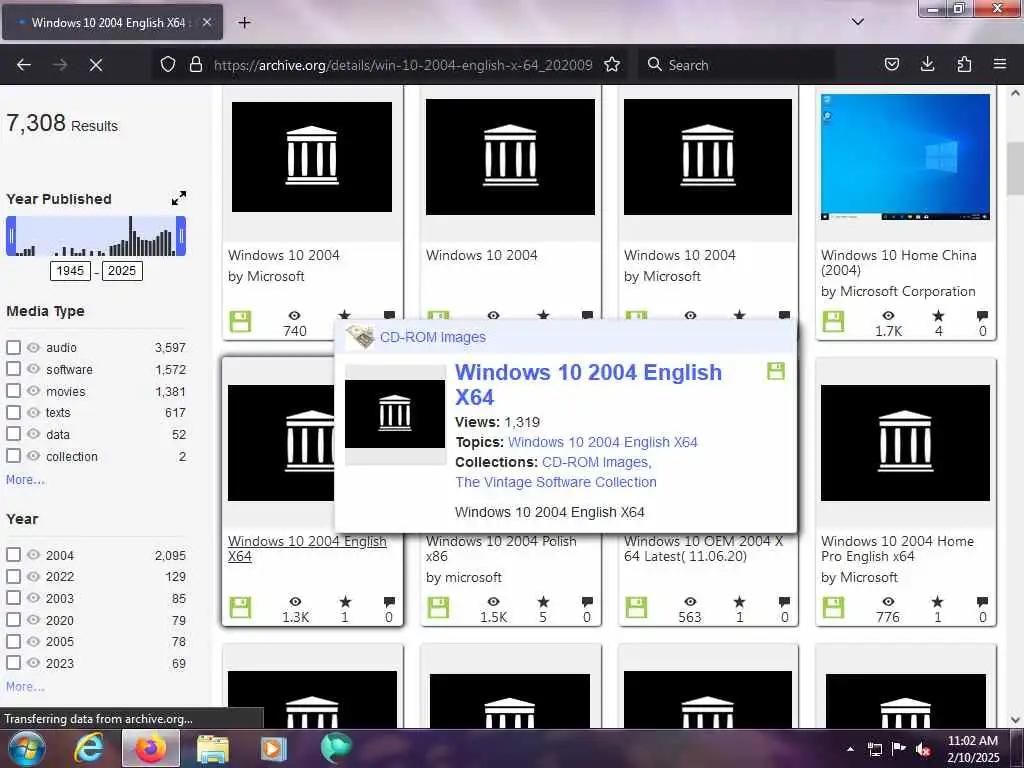This screenshot has height=768, width=1024.
Task: Click the padlock site info icon
Action: (x=195, y=65)
